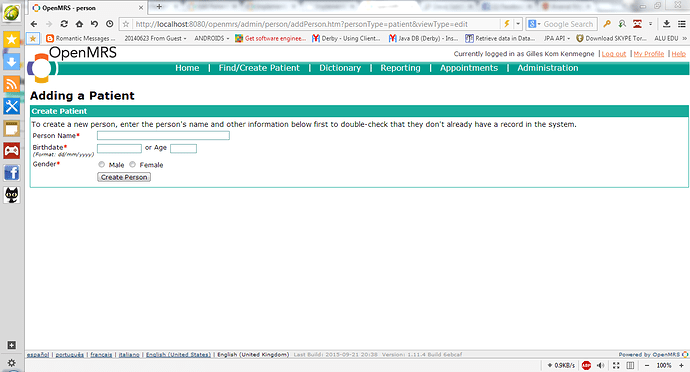Image resolution: width=690 pixels, height=372 pixels.
Task: Open the Google search engine dropdown
Action: (x=534, y=24)
